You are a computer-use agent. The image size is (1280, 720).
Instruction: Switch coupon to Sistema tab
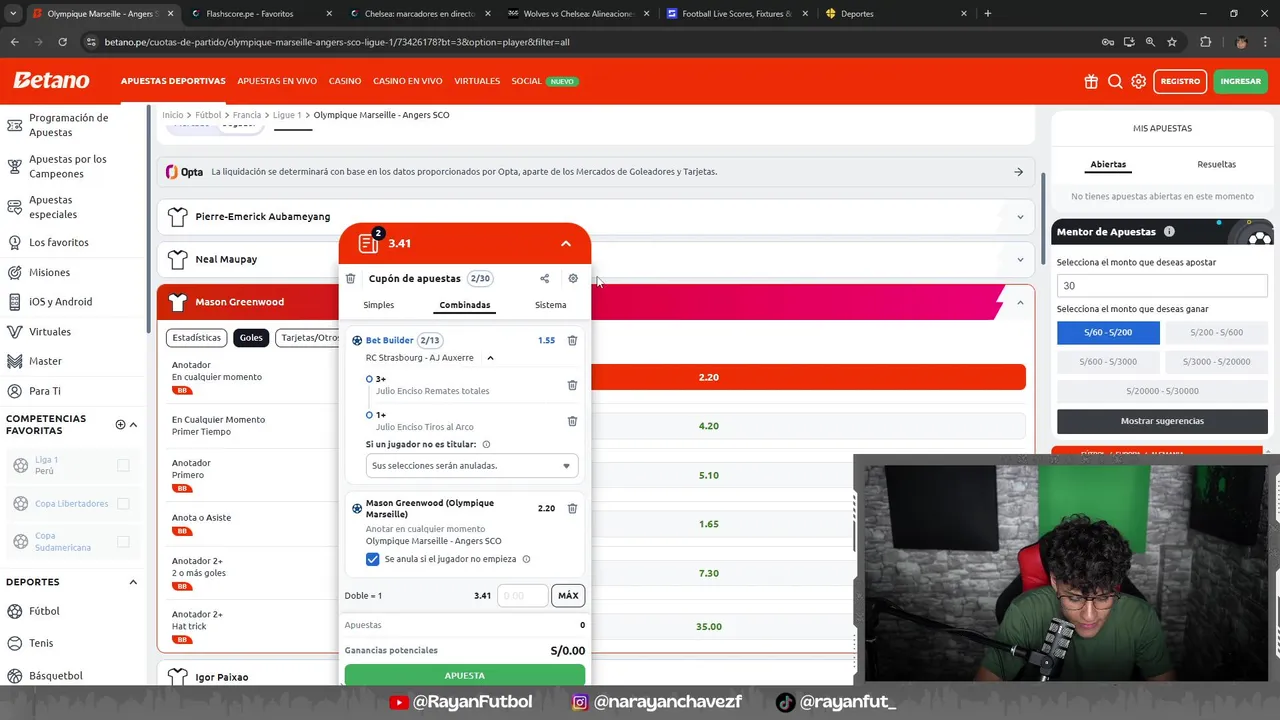tap(550, 305)
